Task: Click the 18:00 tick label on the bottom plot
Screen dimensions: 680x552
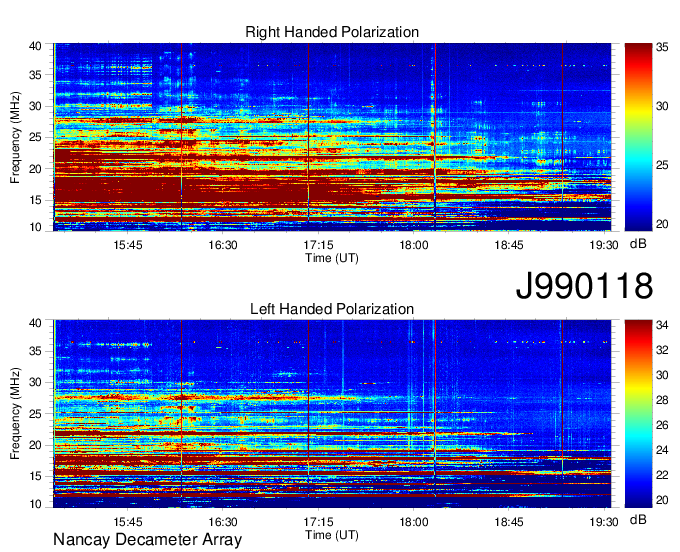Action: coord(414,522)
